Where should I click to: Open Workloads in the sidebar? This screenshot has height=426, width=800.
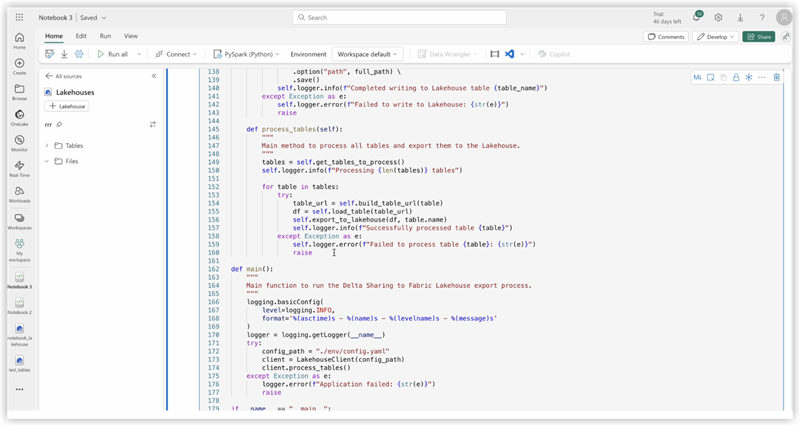click(19, 194)
